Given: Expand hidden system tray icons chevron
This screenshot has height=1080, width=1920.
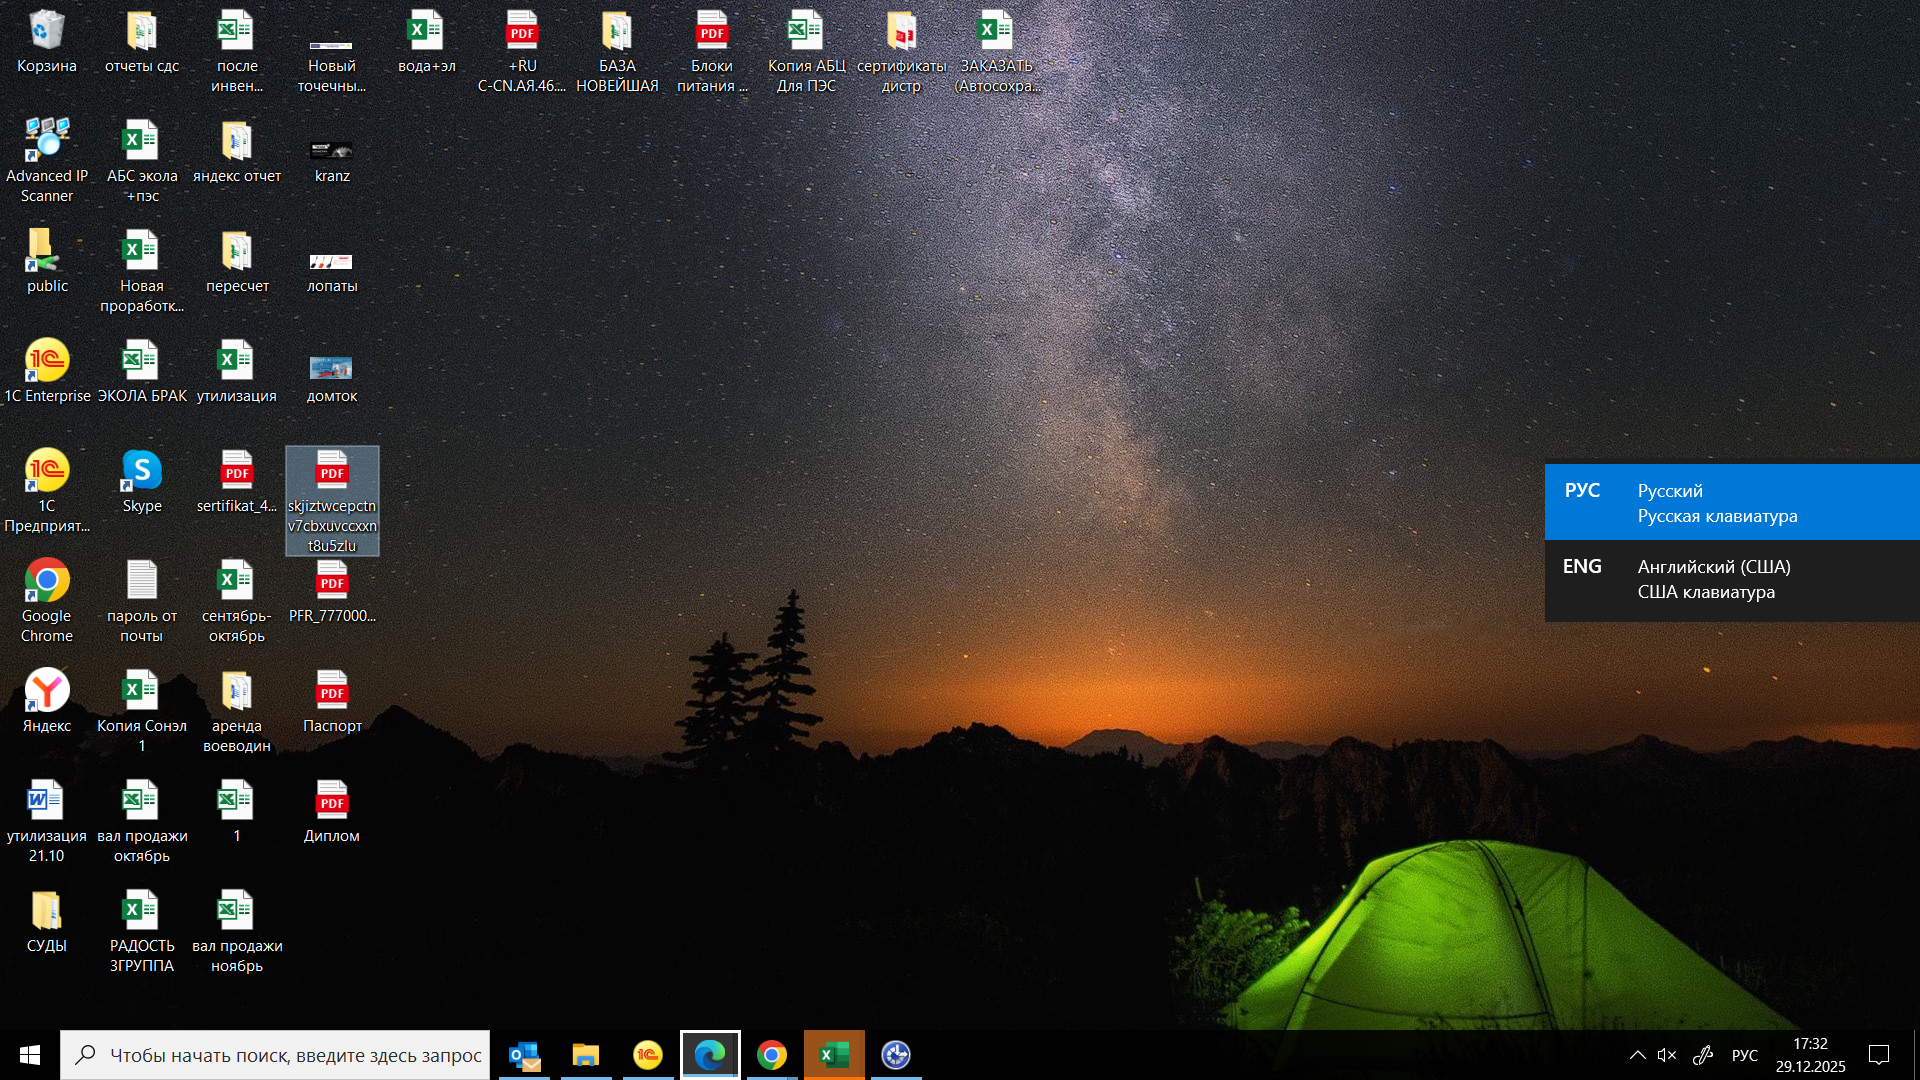Looking at the screenshot, I should coord(1637,1055).
